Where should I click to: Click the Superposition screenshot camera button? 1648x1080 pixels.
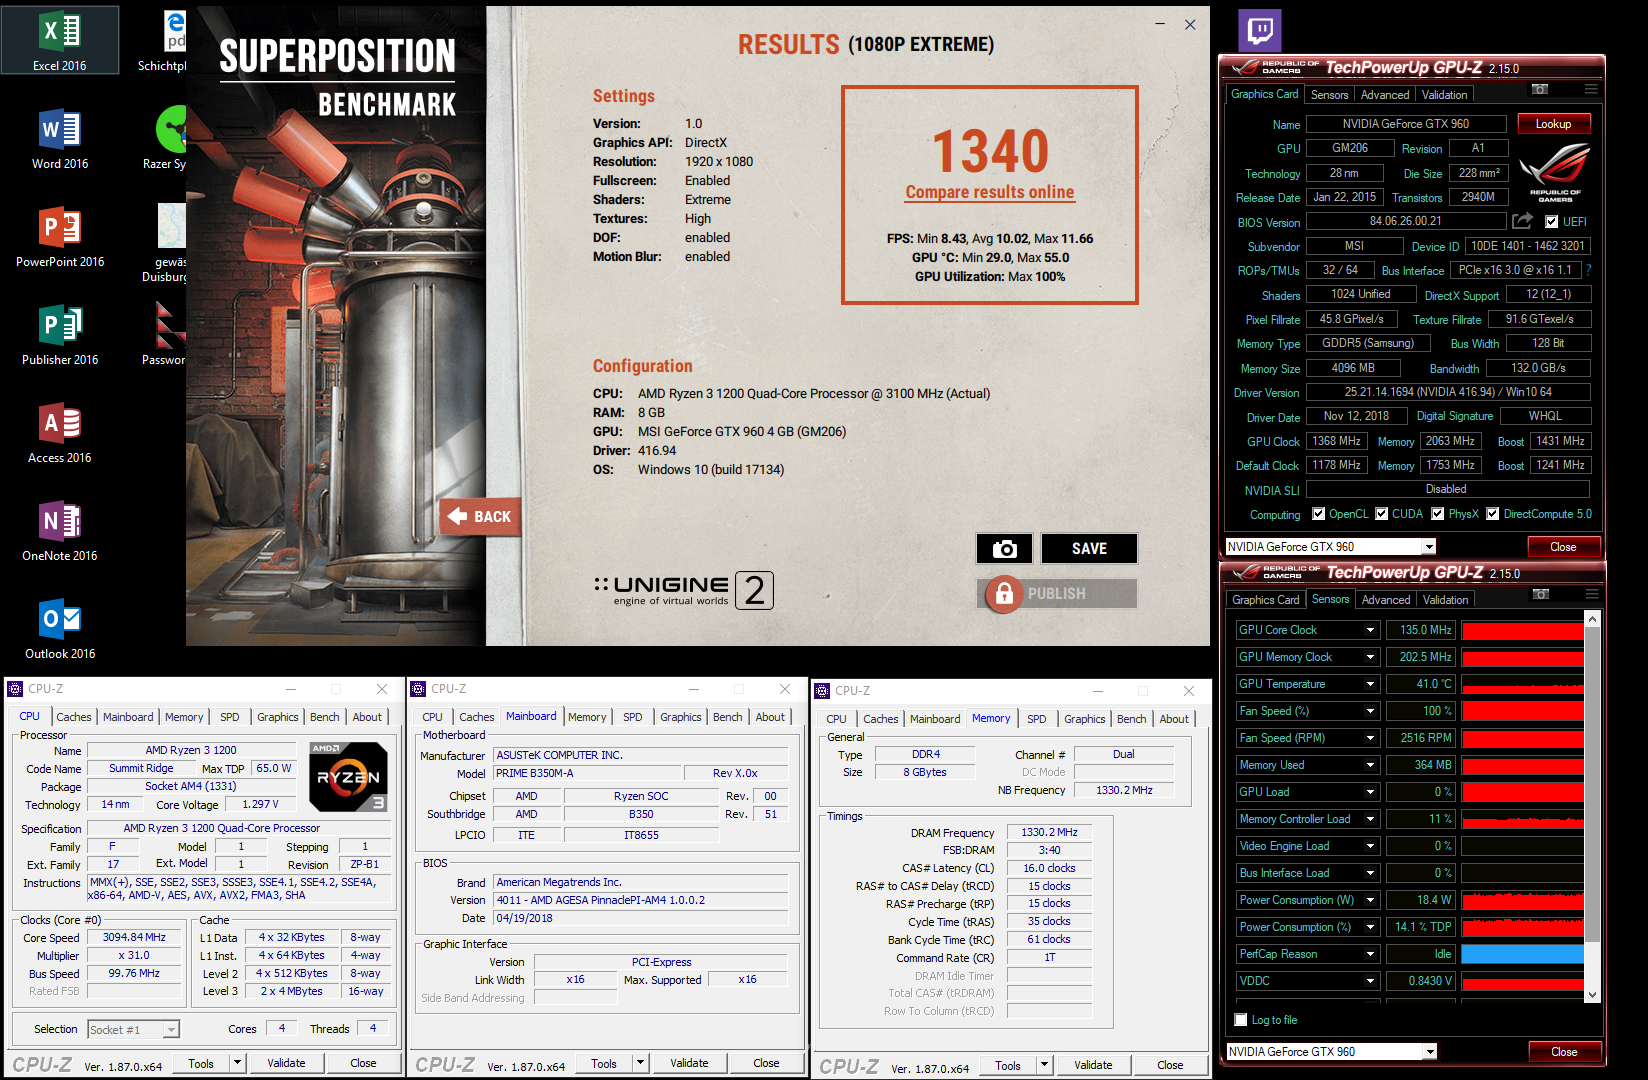(1004, 548)
